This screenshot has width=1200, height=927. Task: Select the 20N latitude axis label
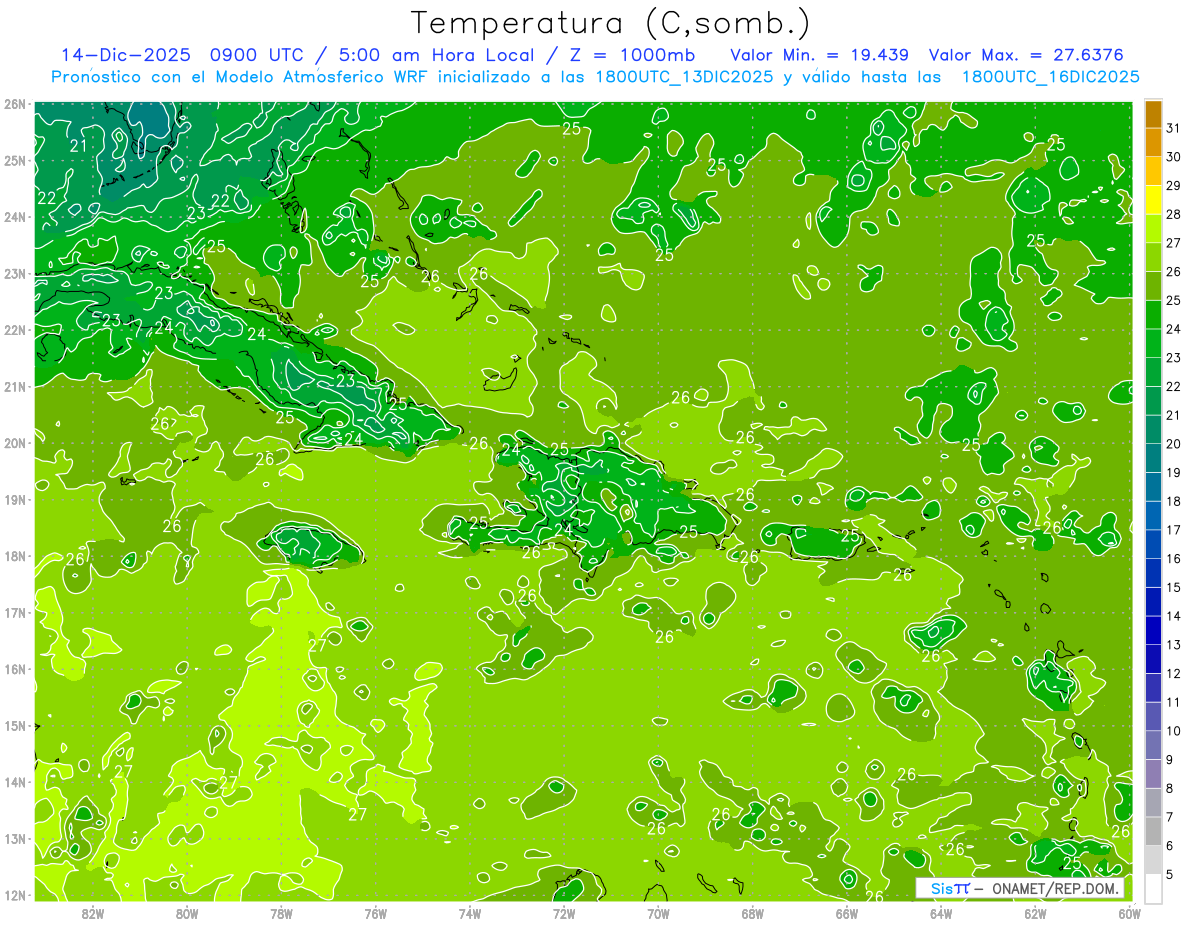click(15, 443)
